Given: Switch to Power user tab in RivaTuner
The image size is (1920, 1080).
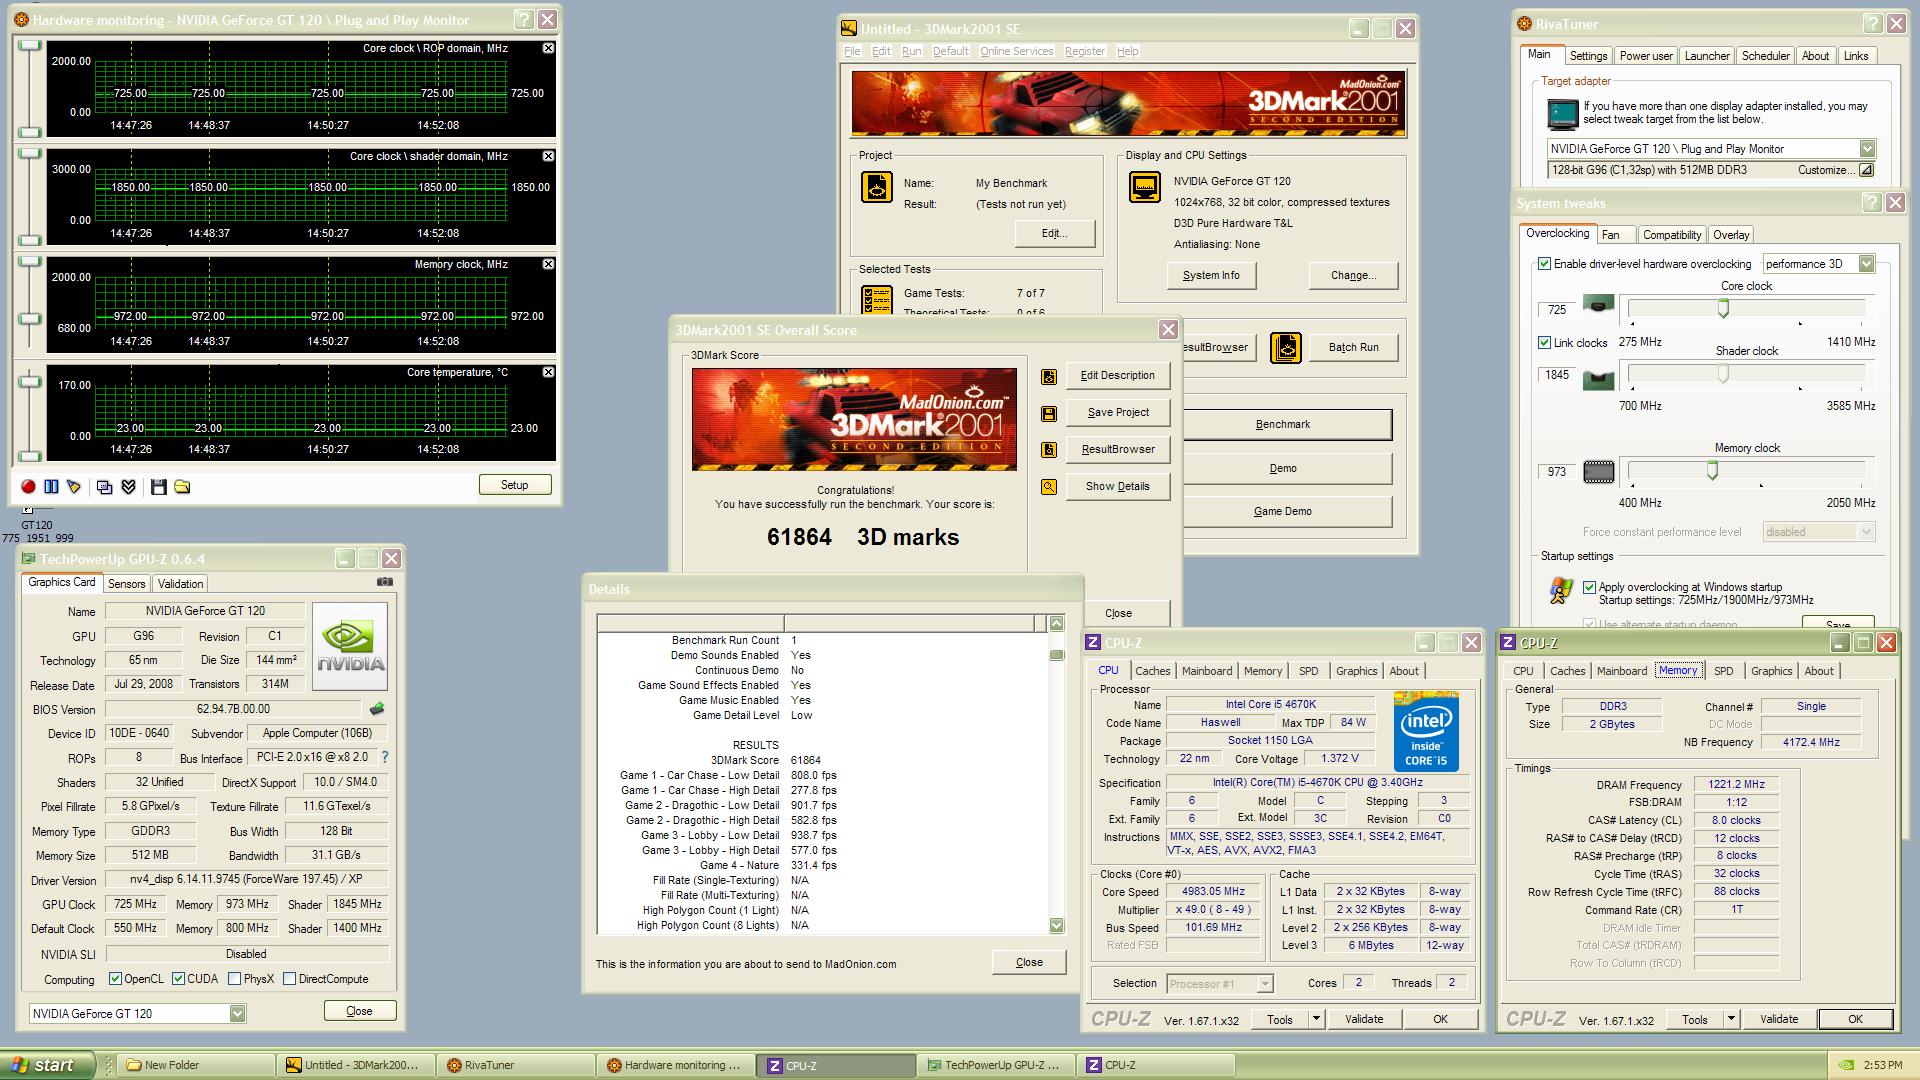Looking at the screenshot, I should point(1645,56).
